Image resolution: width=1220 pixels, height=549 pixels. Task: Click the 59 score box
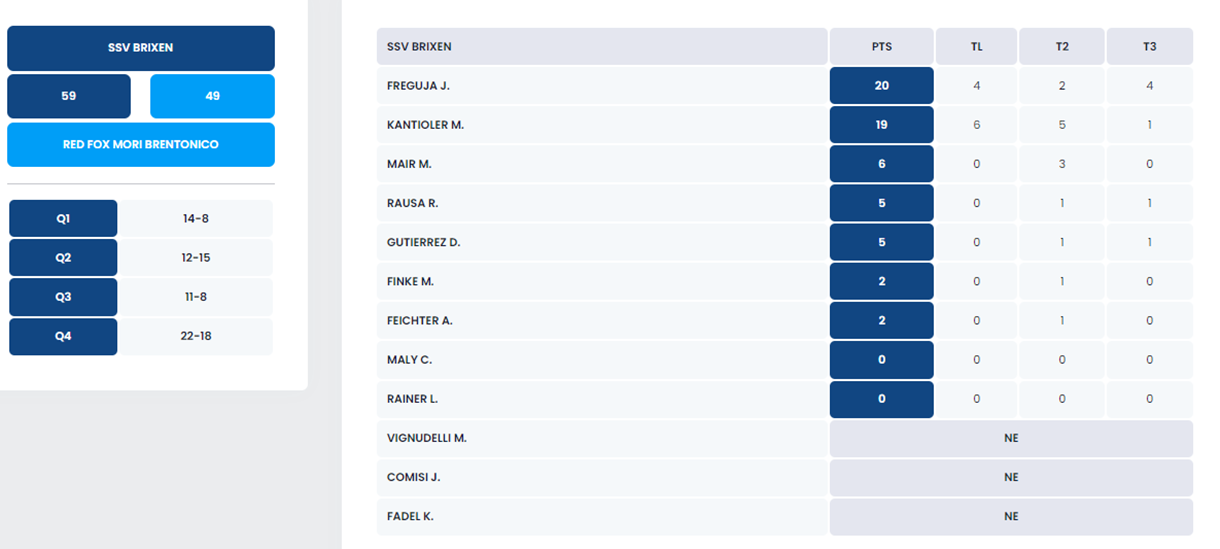(x=69, y=96)
